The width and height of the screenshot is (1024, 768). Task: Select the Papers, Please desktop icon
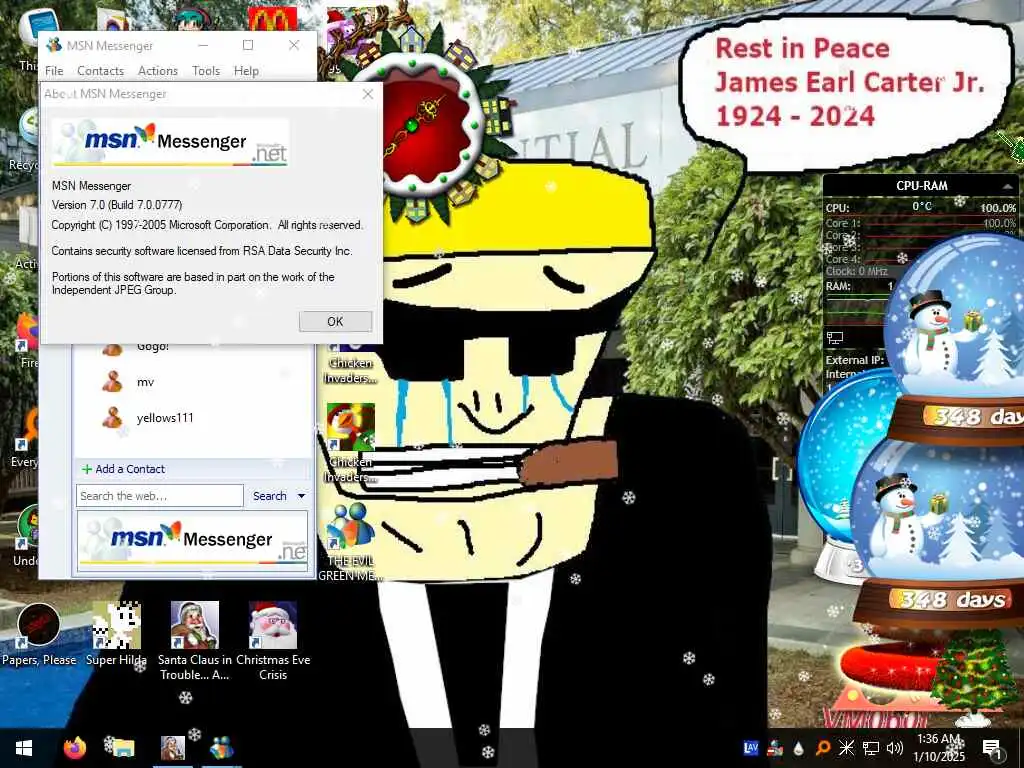[39, 634]
